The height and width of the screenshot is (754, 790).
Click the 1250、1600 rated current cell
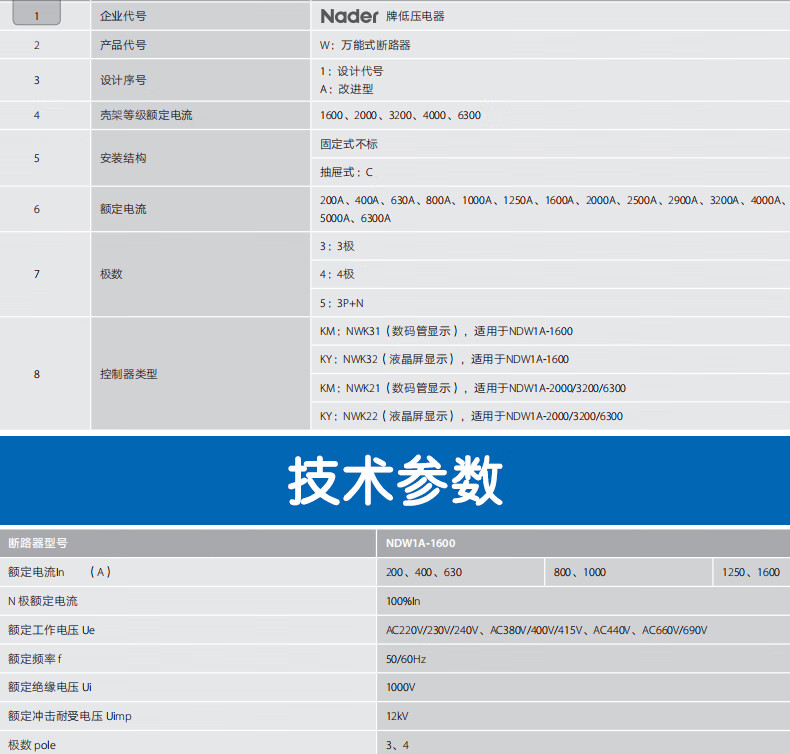[750, 572]
